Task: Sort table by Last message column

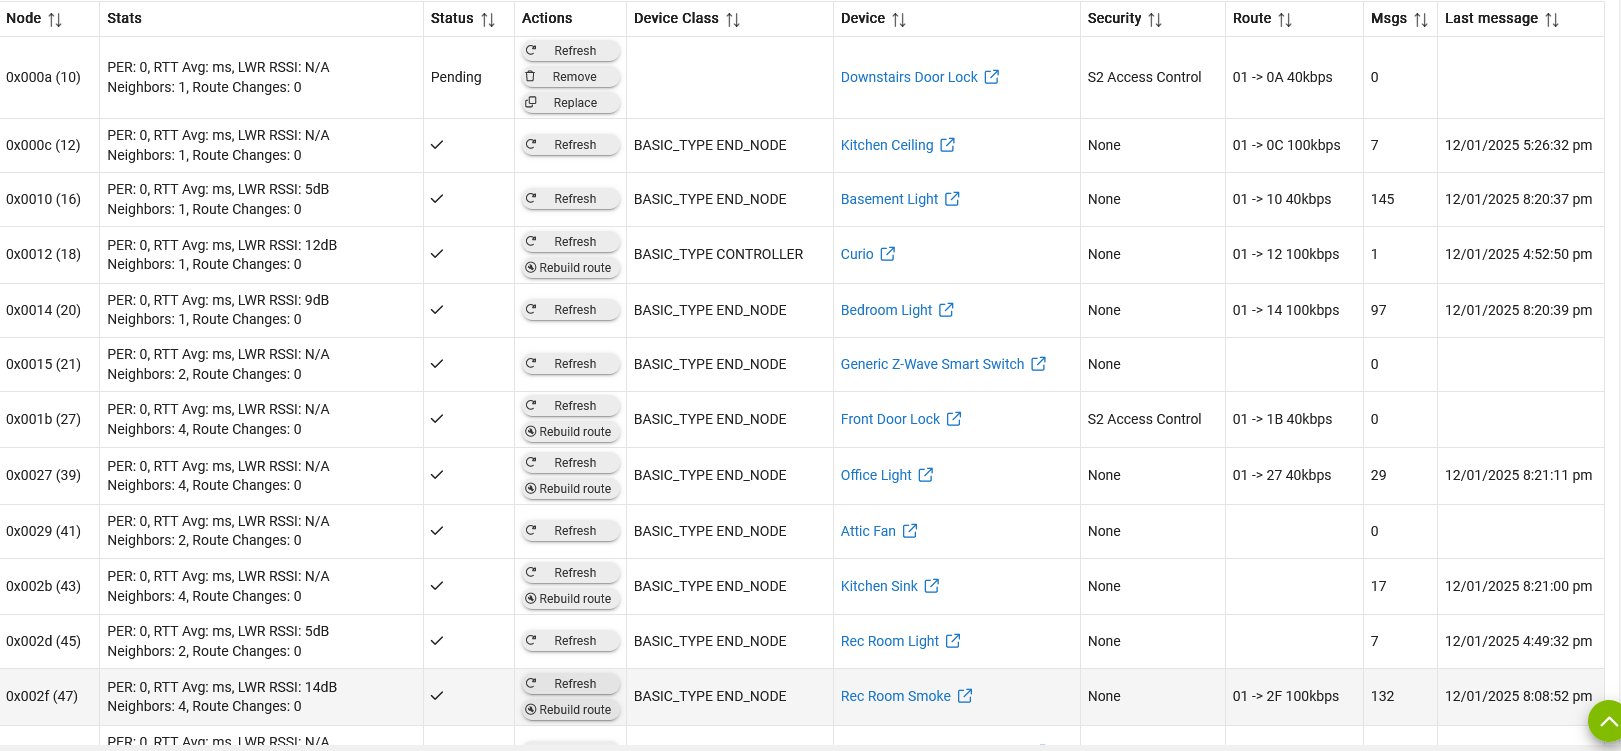Action: (x=1552, y=19)
